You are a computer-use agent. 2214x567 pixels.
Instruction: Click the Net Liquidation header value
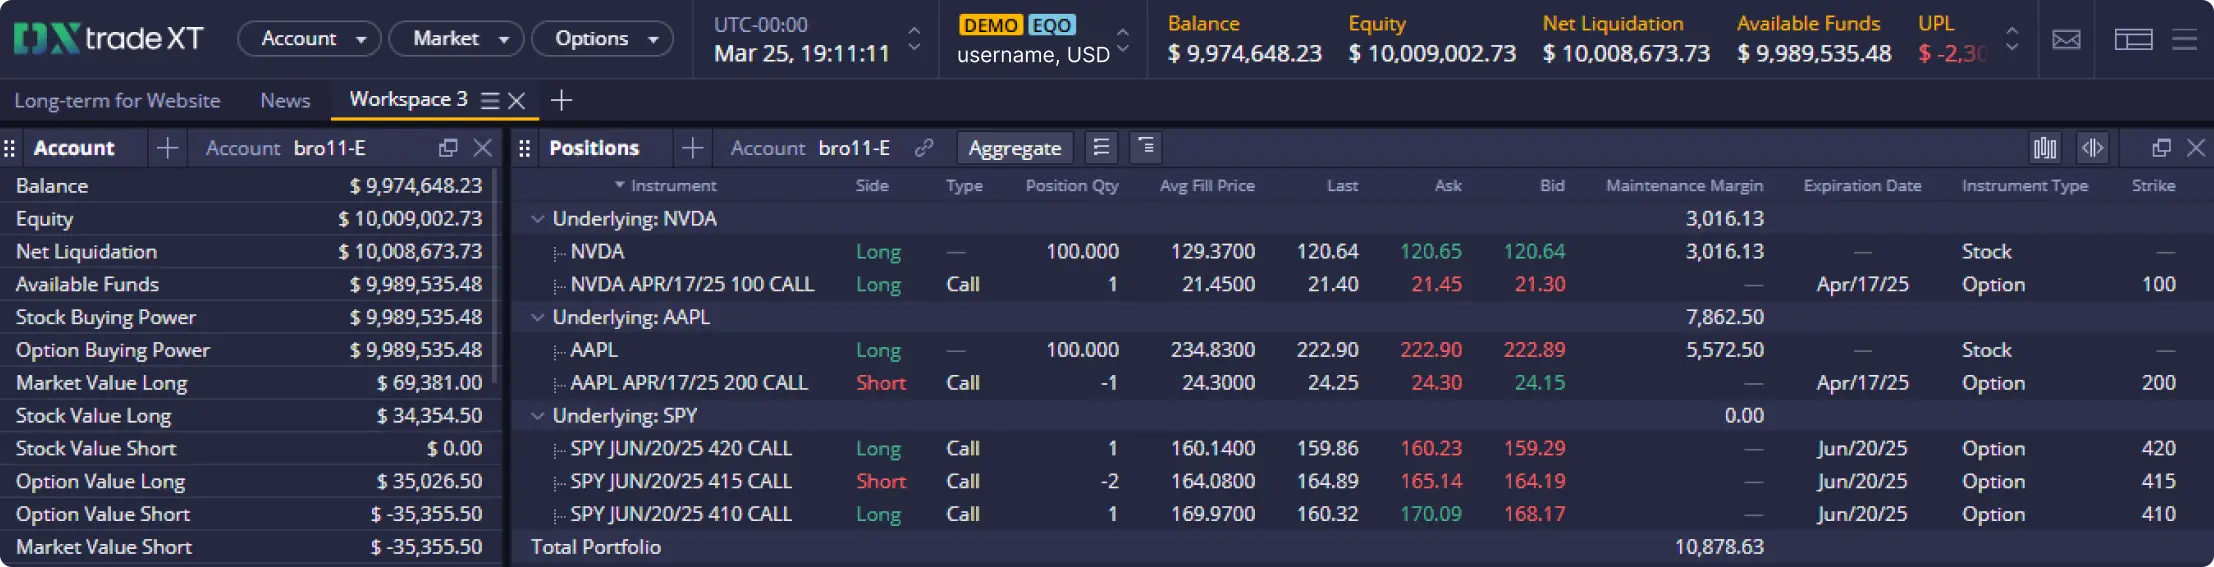click(x=1626, y=54)
